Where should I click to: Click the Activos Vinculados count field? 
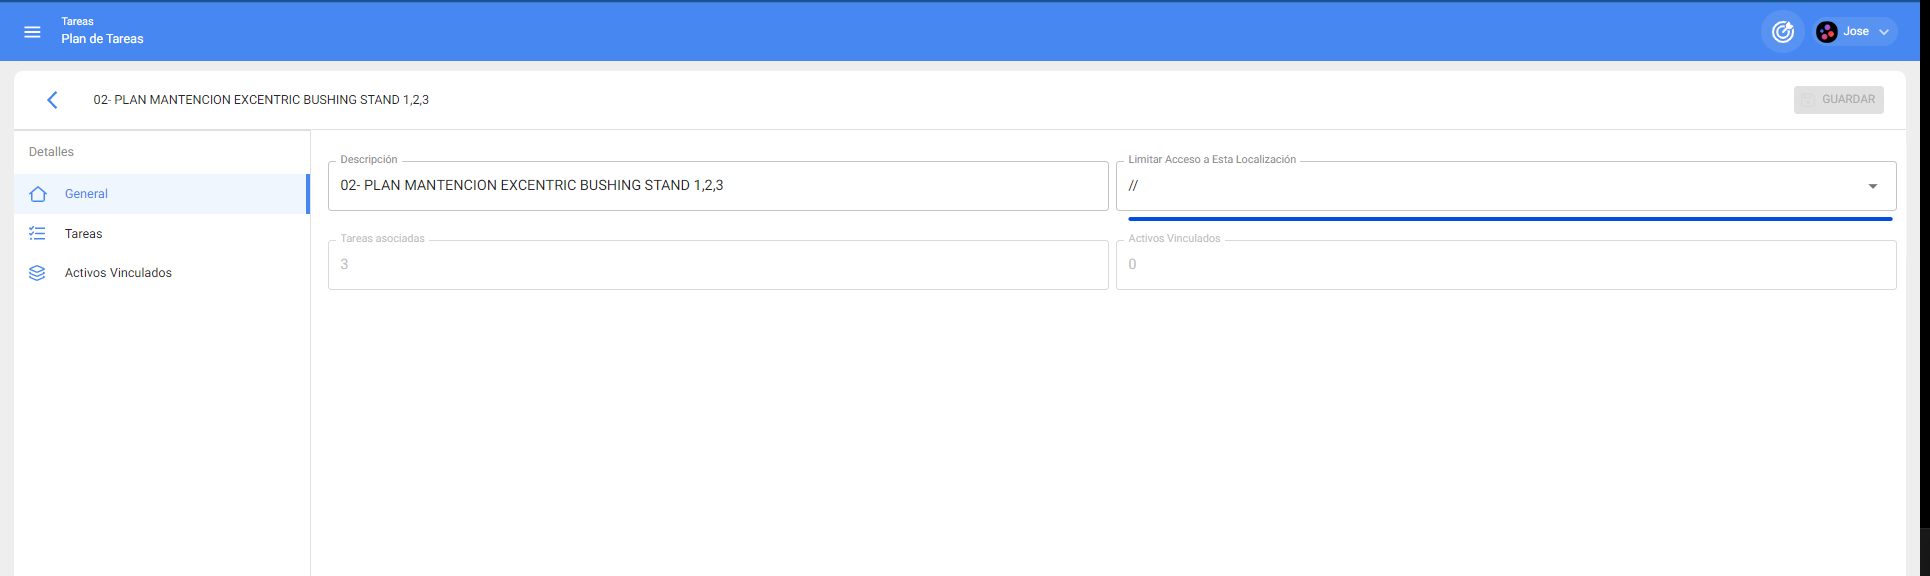[x=1505, y=265]
